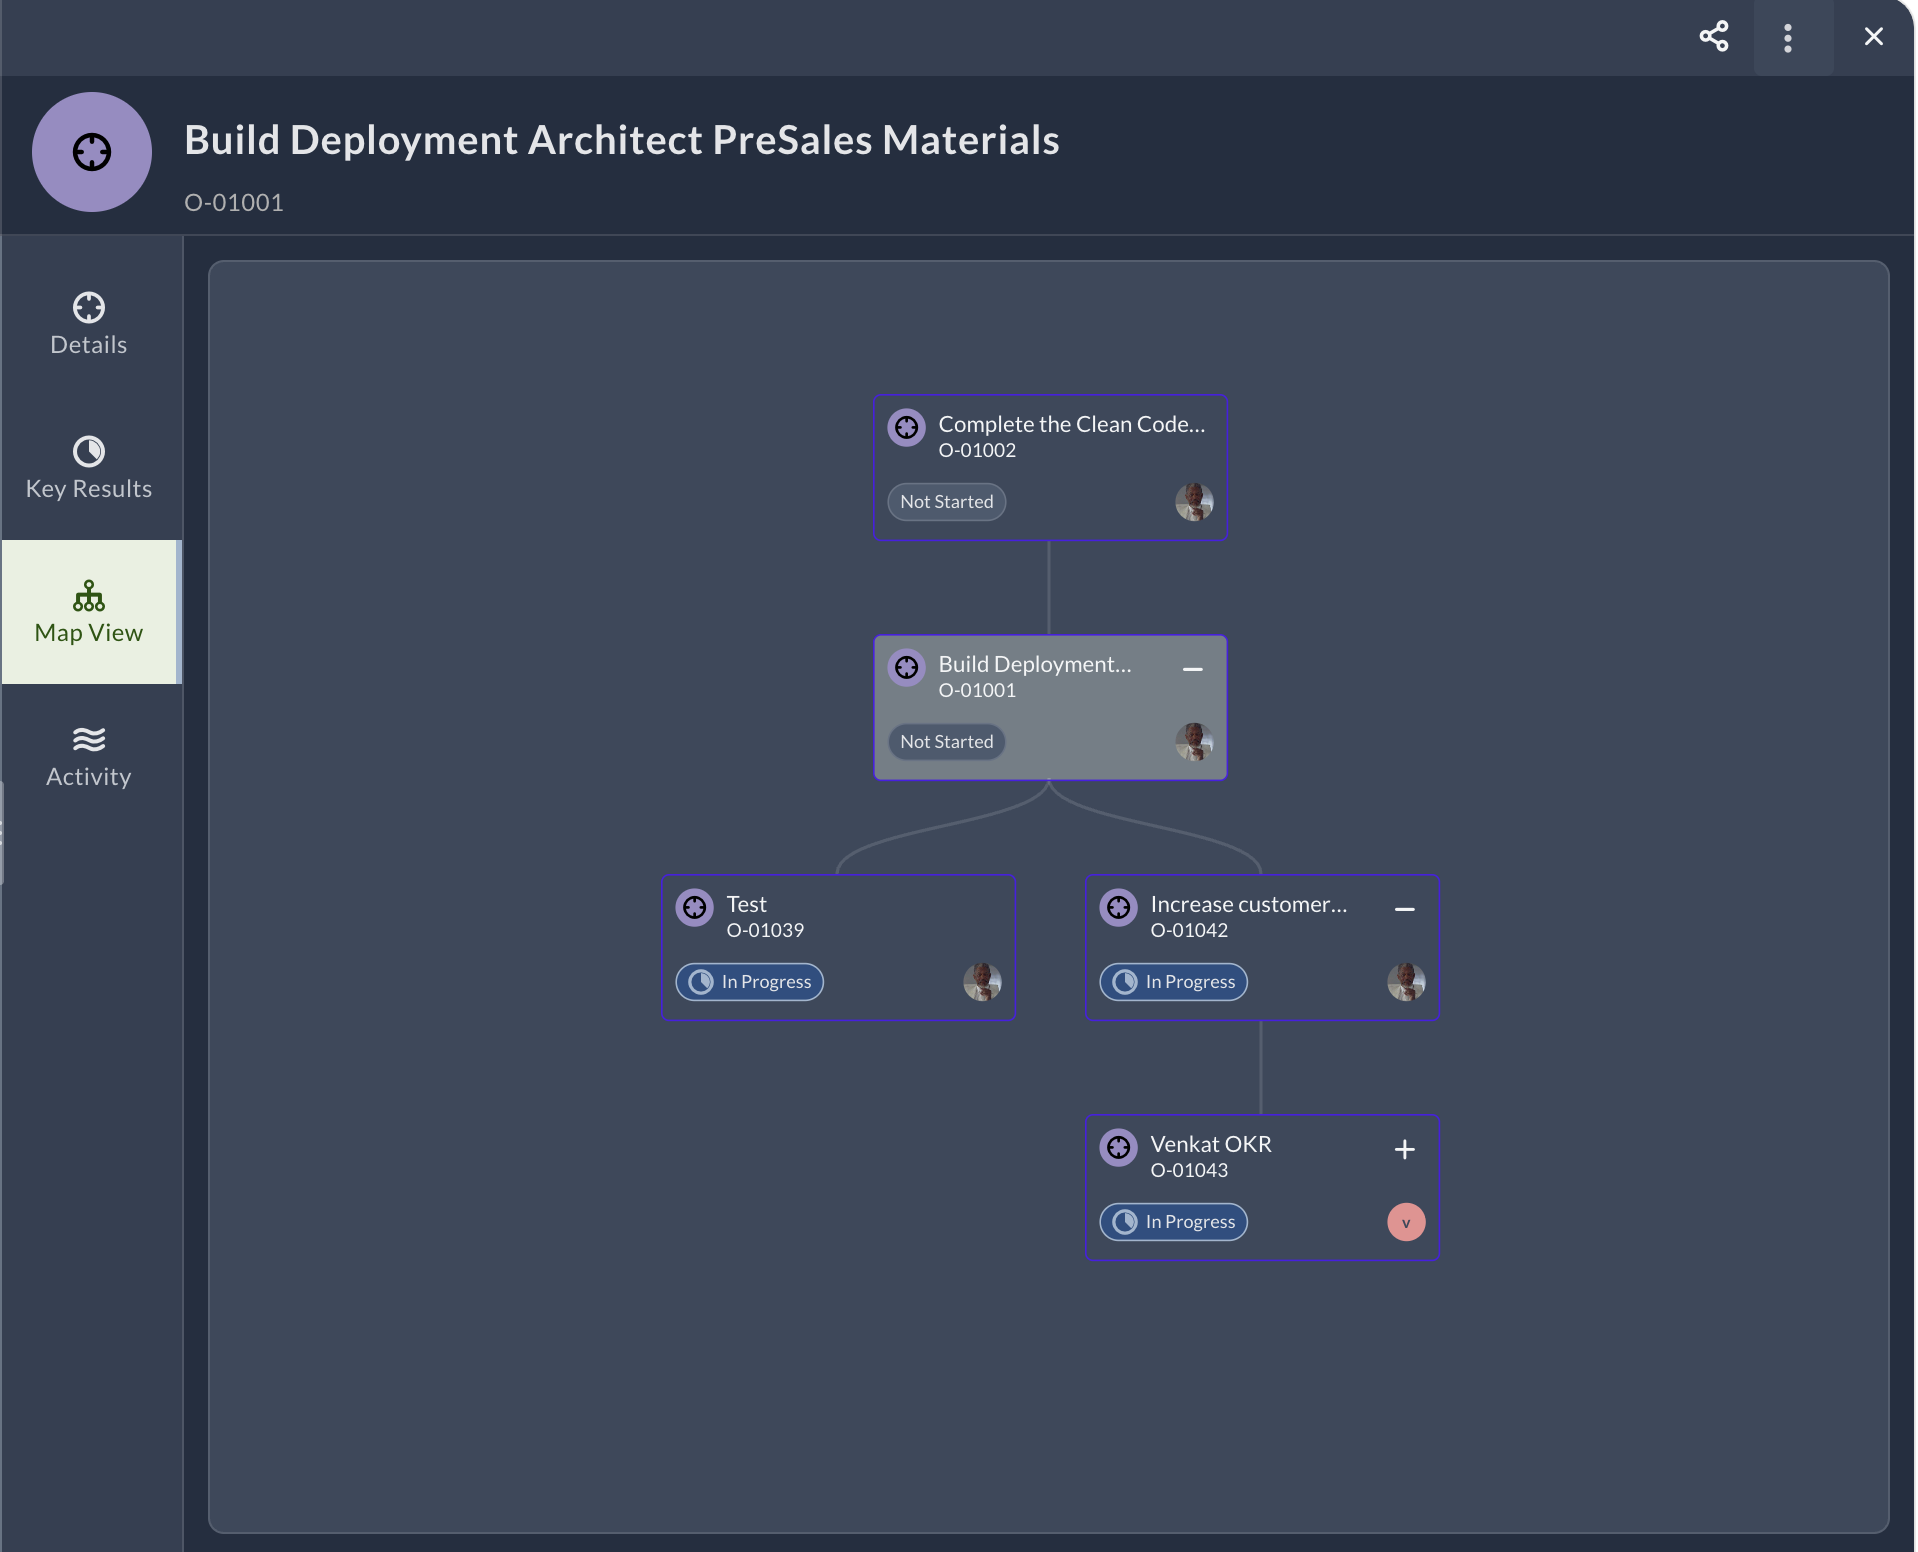Click the sidebar resize handle on left edge

point(2,833)
